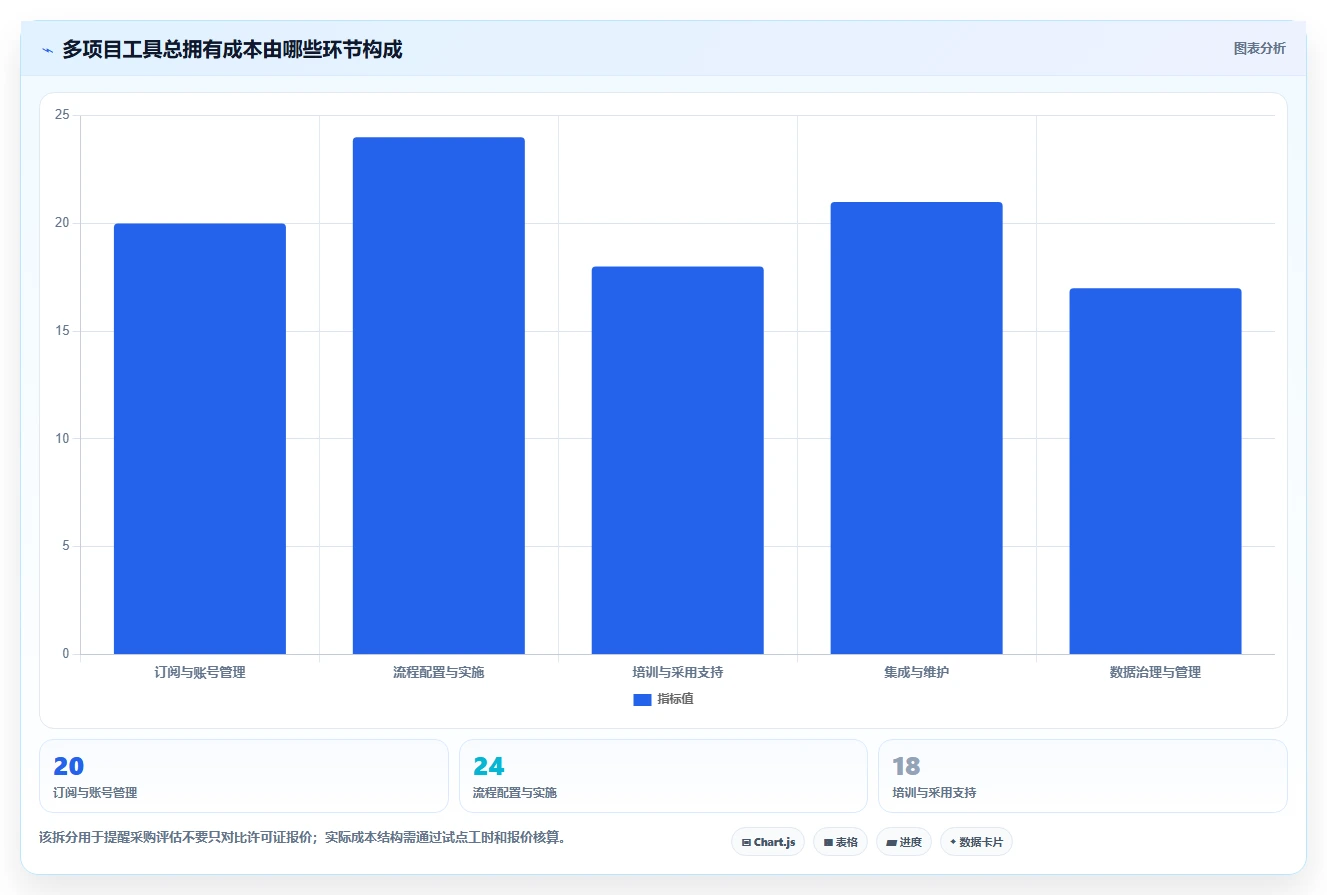The image size is (1327, 895).
Task: Open the data card showing 18
Action: (1083, 776)
